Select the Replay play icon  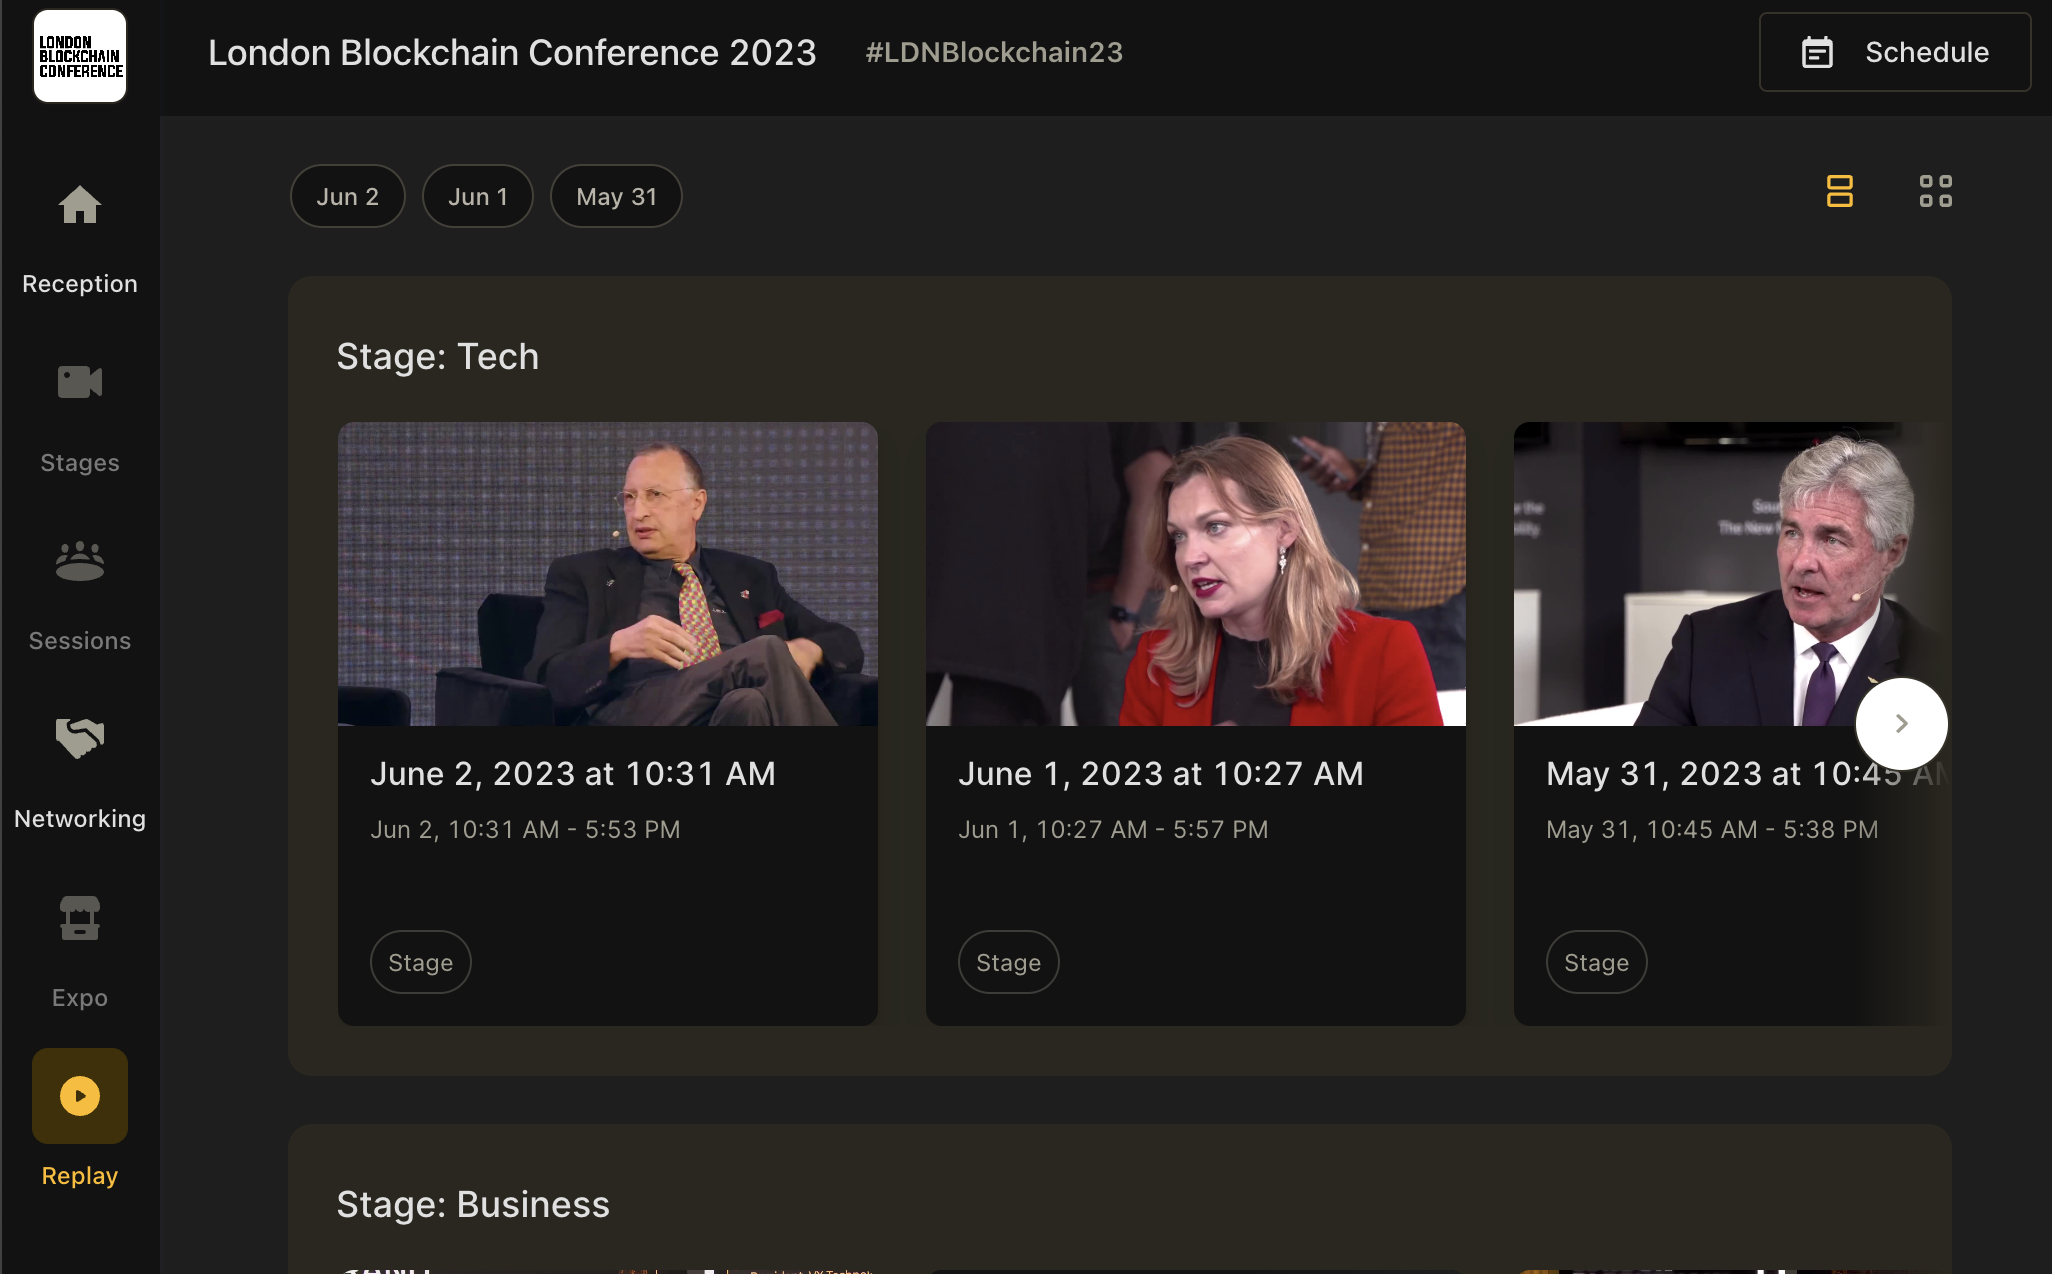click(x=80, y=1096)
